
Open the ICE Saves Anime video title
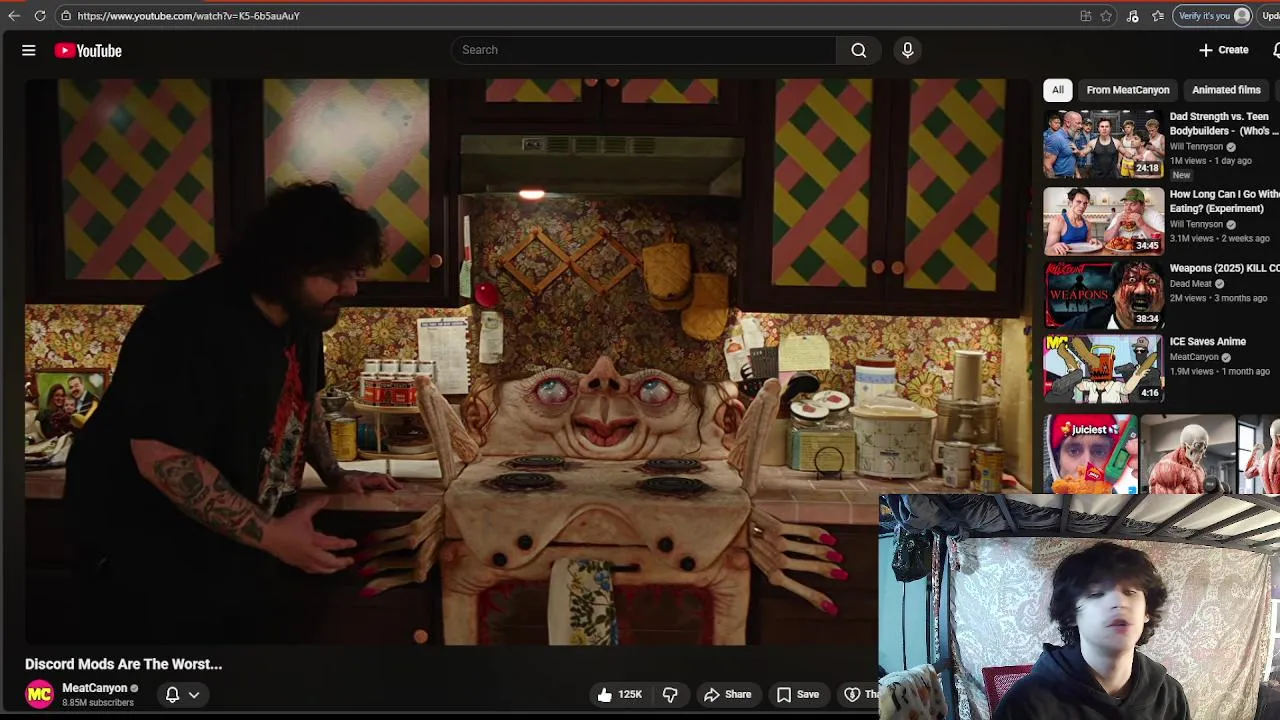click(x=1208, y=342)
